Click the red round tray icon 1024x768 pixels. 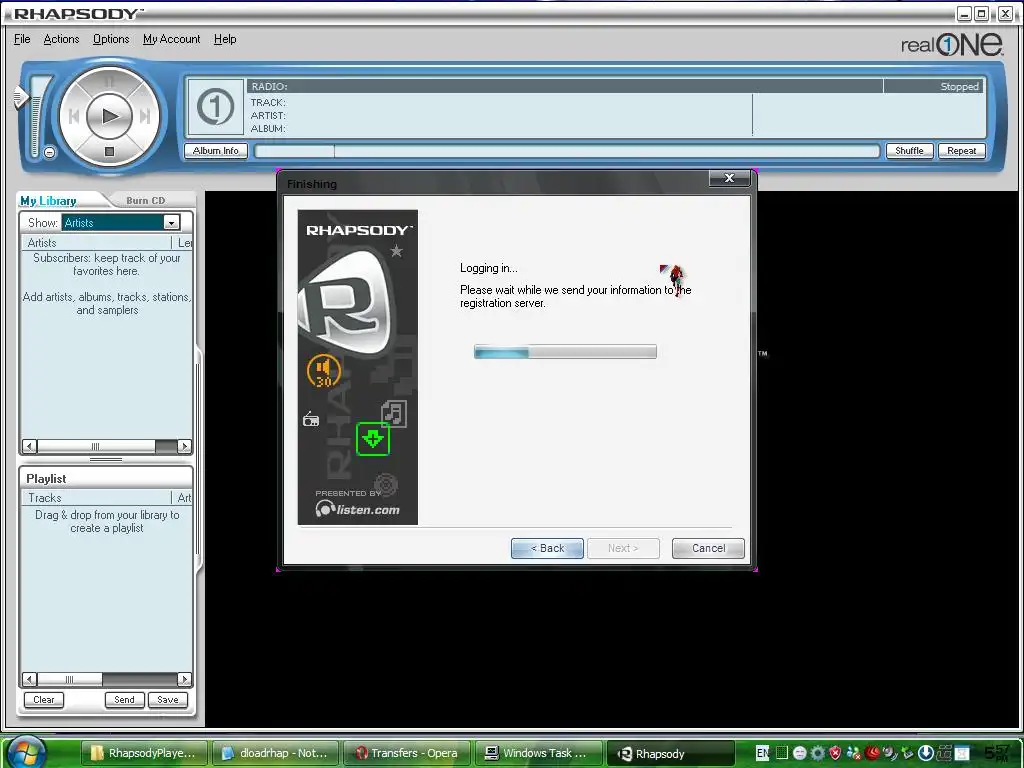tap(871, 753)
